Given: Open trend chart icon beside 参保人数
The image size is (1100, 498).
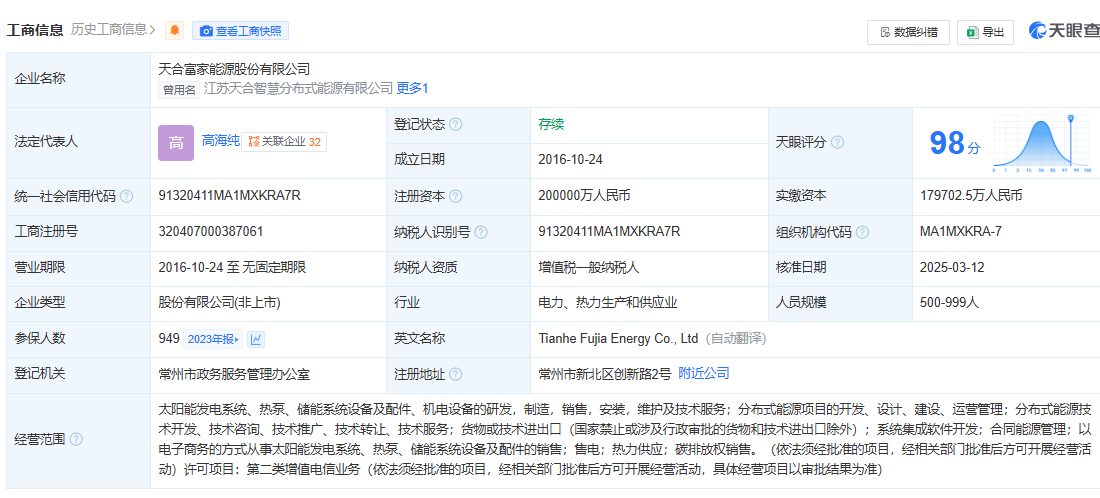Looking at the screenshot, I should click(x=257, y=339).
